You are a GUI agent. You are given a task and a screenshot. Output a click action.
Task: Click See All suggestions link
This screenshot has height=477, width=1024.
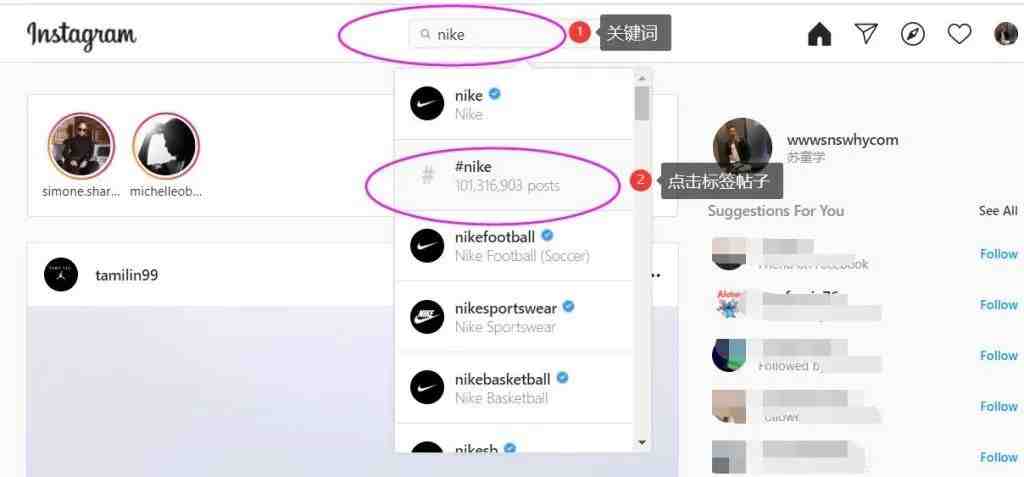coord(998,210)
